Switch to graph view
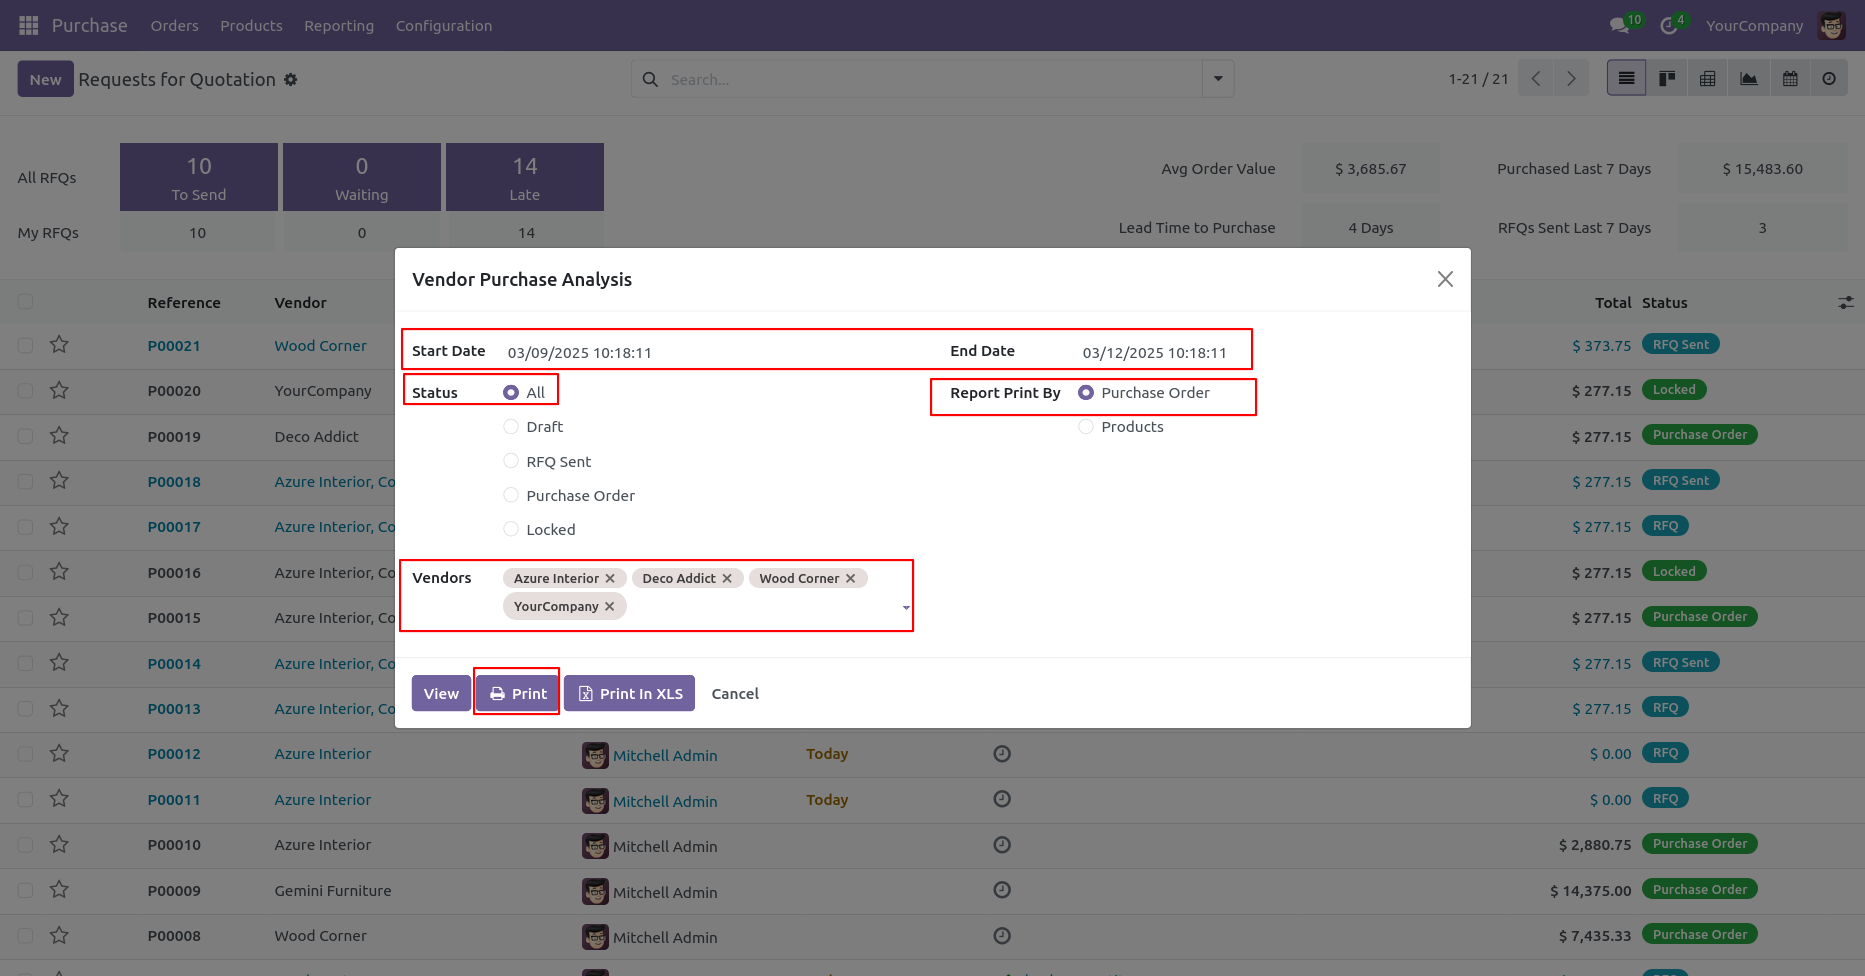This screenshot has width=1865, height=976. pyautogui.click(x=1749, y=78)
